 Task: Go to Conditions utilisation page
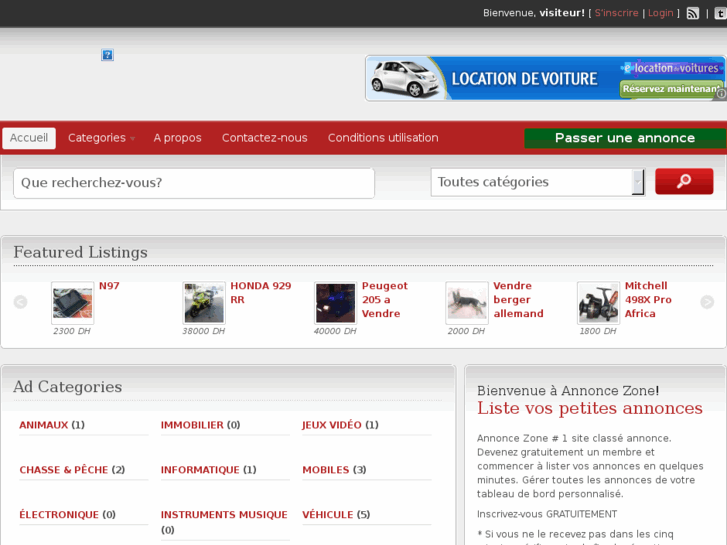tap(383, 138)
